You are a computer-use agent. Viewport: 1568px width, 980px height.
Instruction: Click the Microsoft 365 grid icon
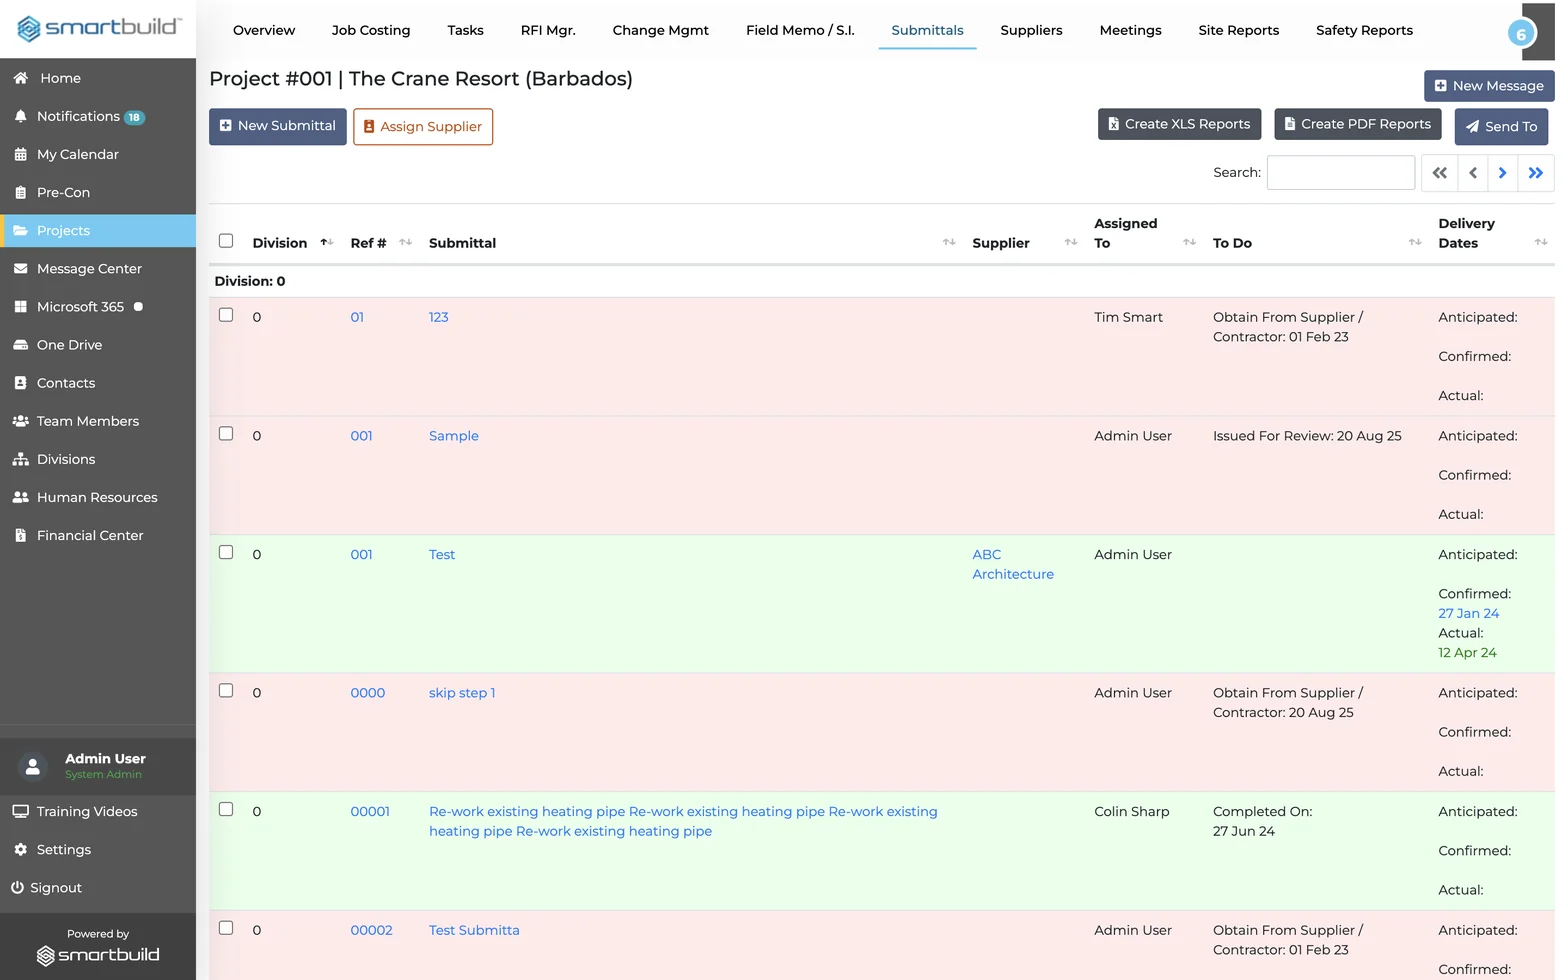(x=20, y=306)
